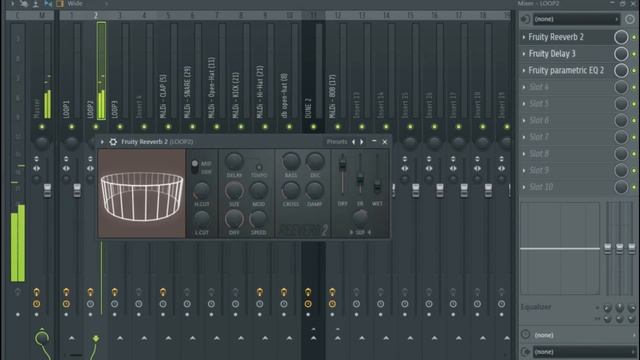
Task: Open the bottom output (none) dropdown
Action: tap(584, 352)
